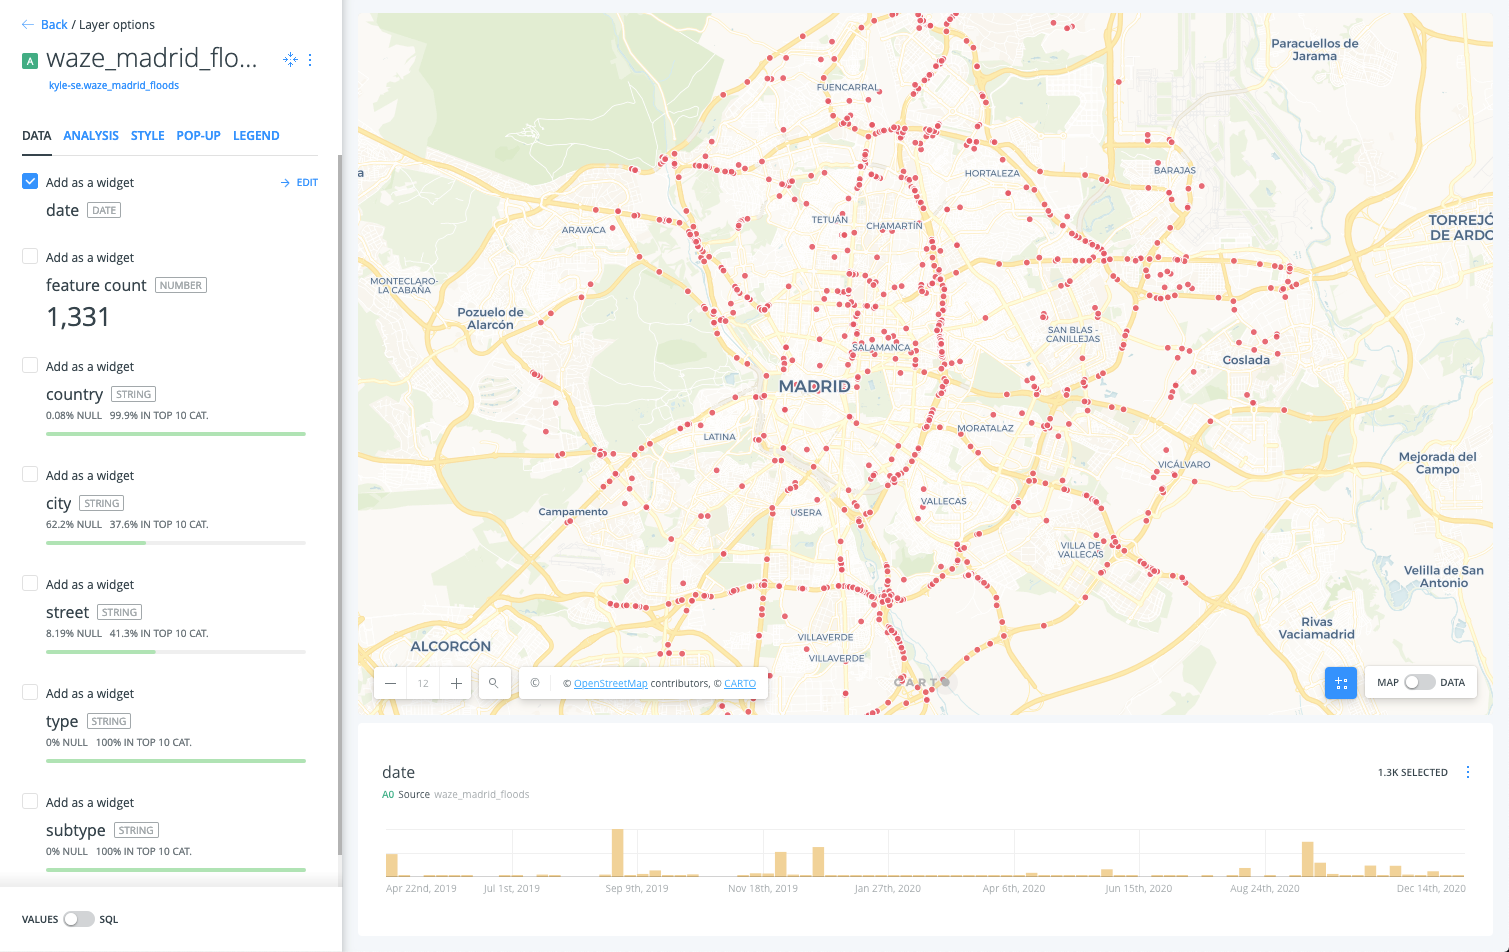This screenshot has height=952, width=1509.
Task: Open the kyle-se.waze_madrid_floods source link
Action: [114, 85]
